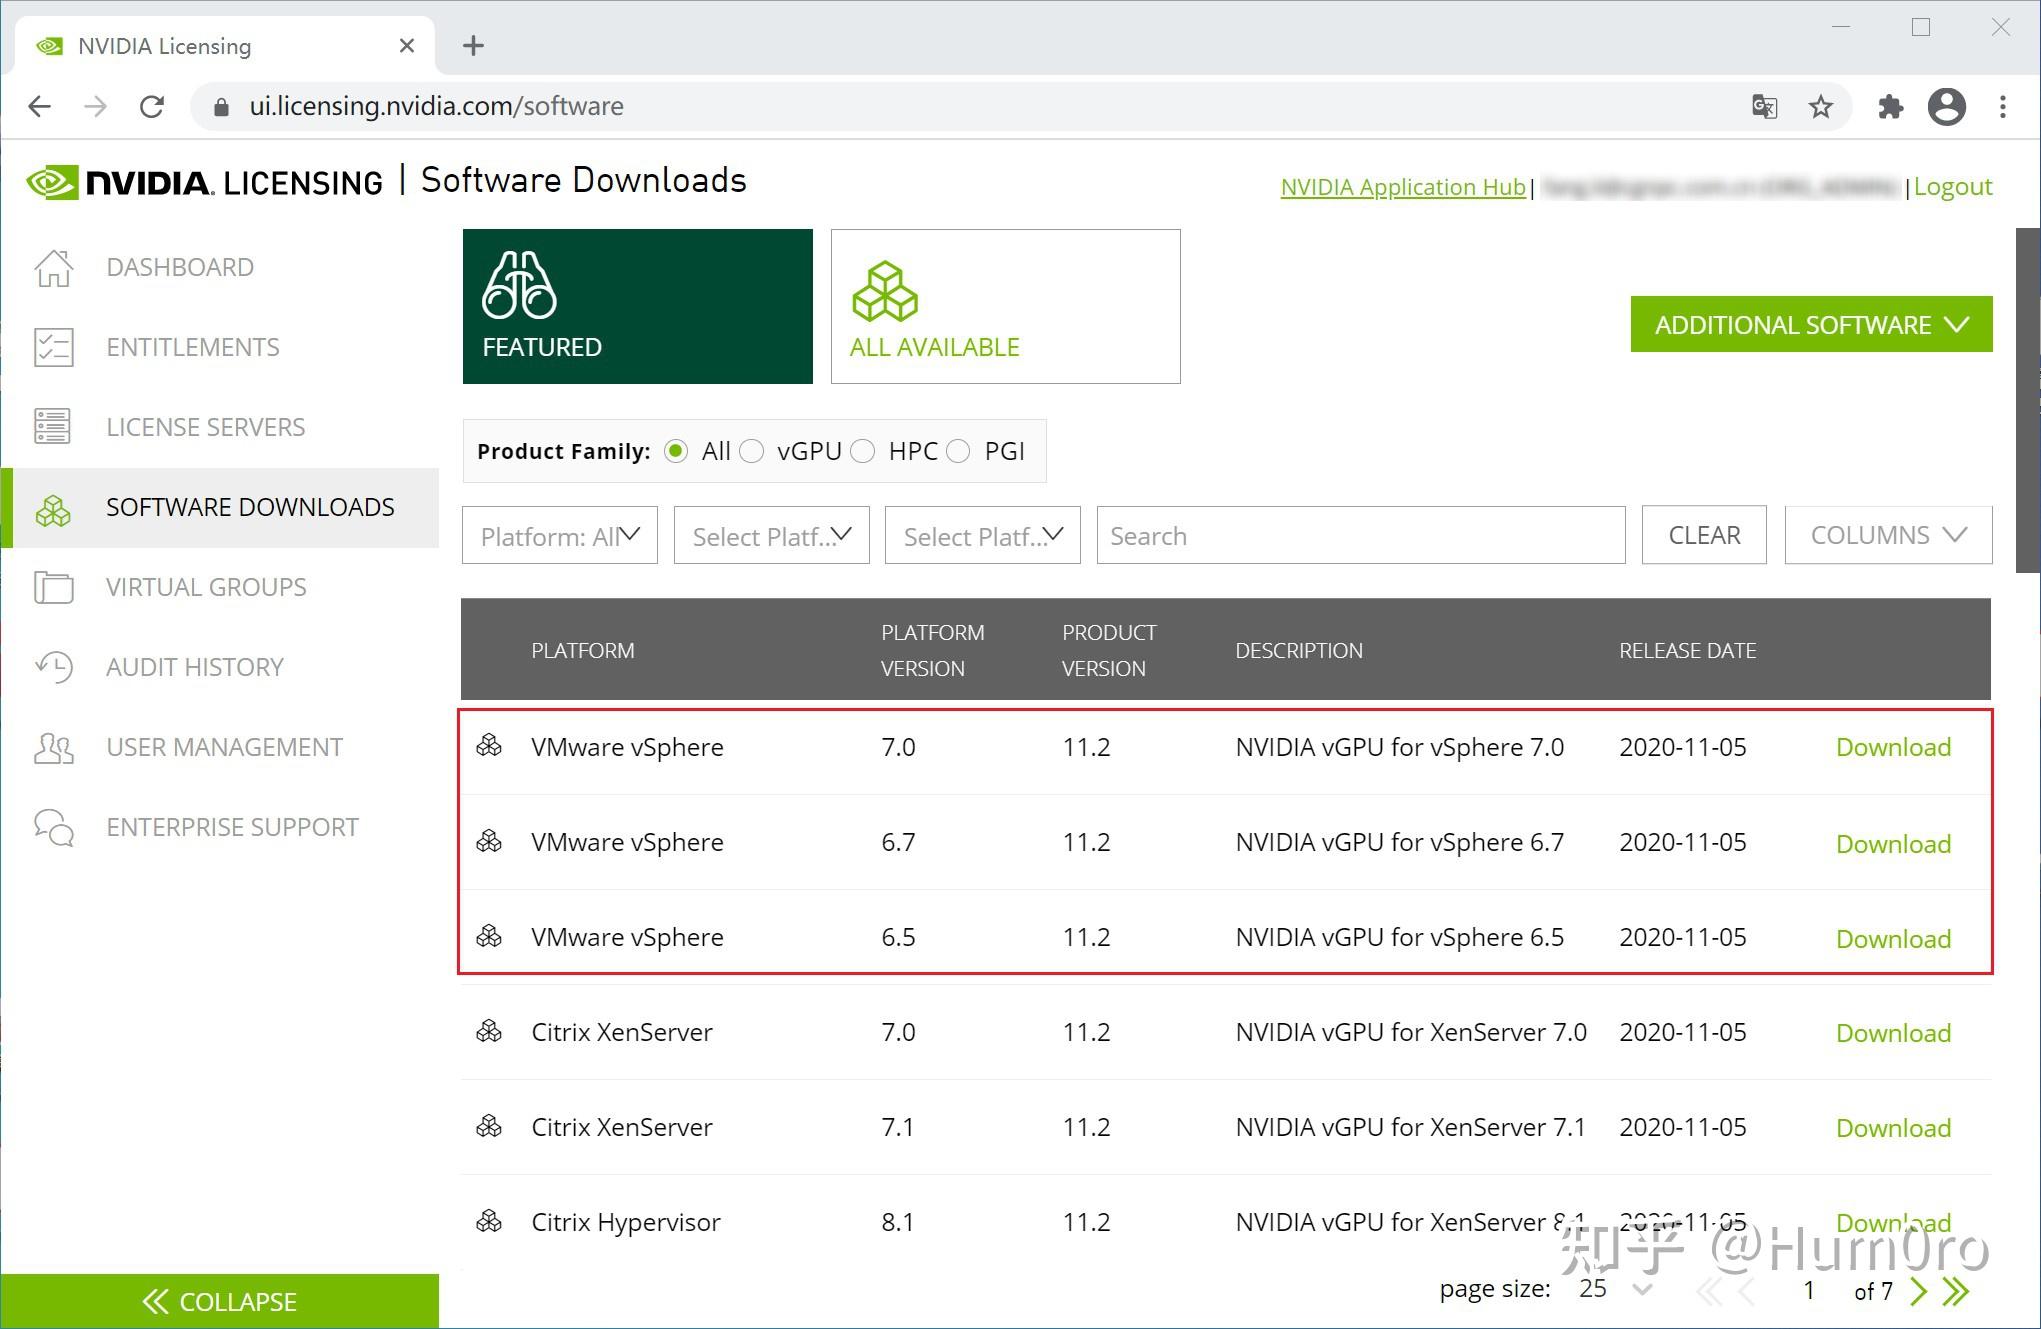Click the Software Downloads sidebar icon
Image resolution: width=2041 pixels, height=1329 pixels.
pyautogui.click(x=55, y=508)
